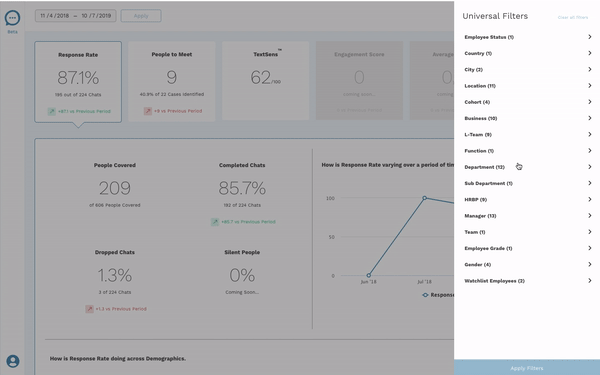Expand the Department (12) filter

[527, 167]
